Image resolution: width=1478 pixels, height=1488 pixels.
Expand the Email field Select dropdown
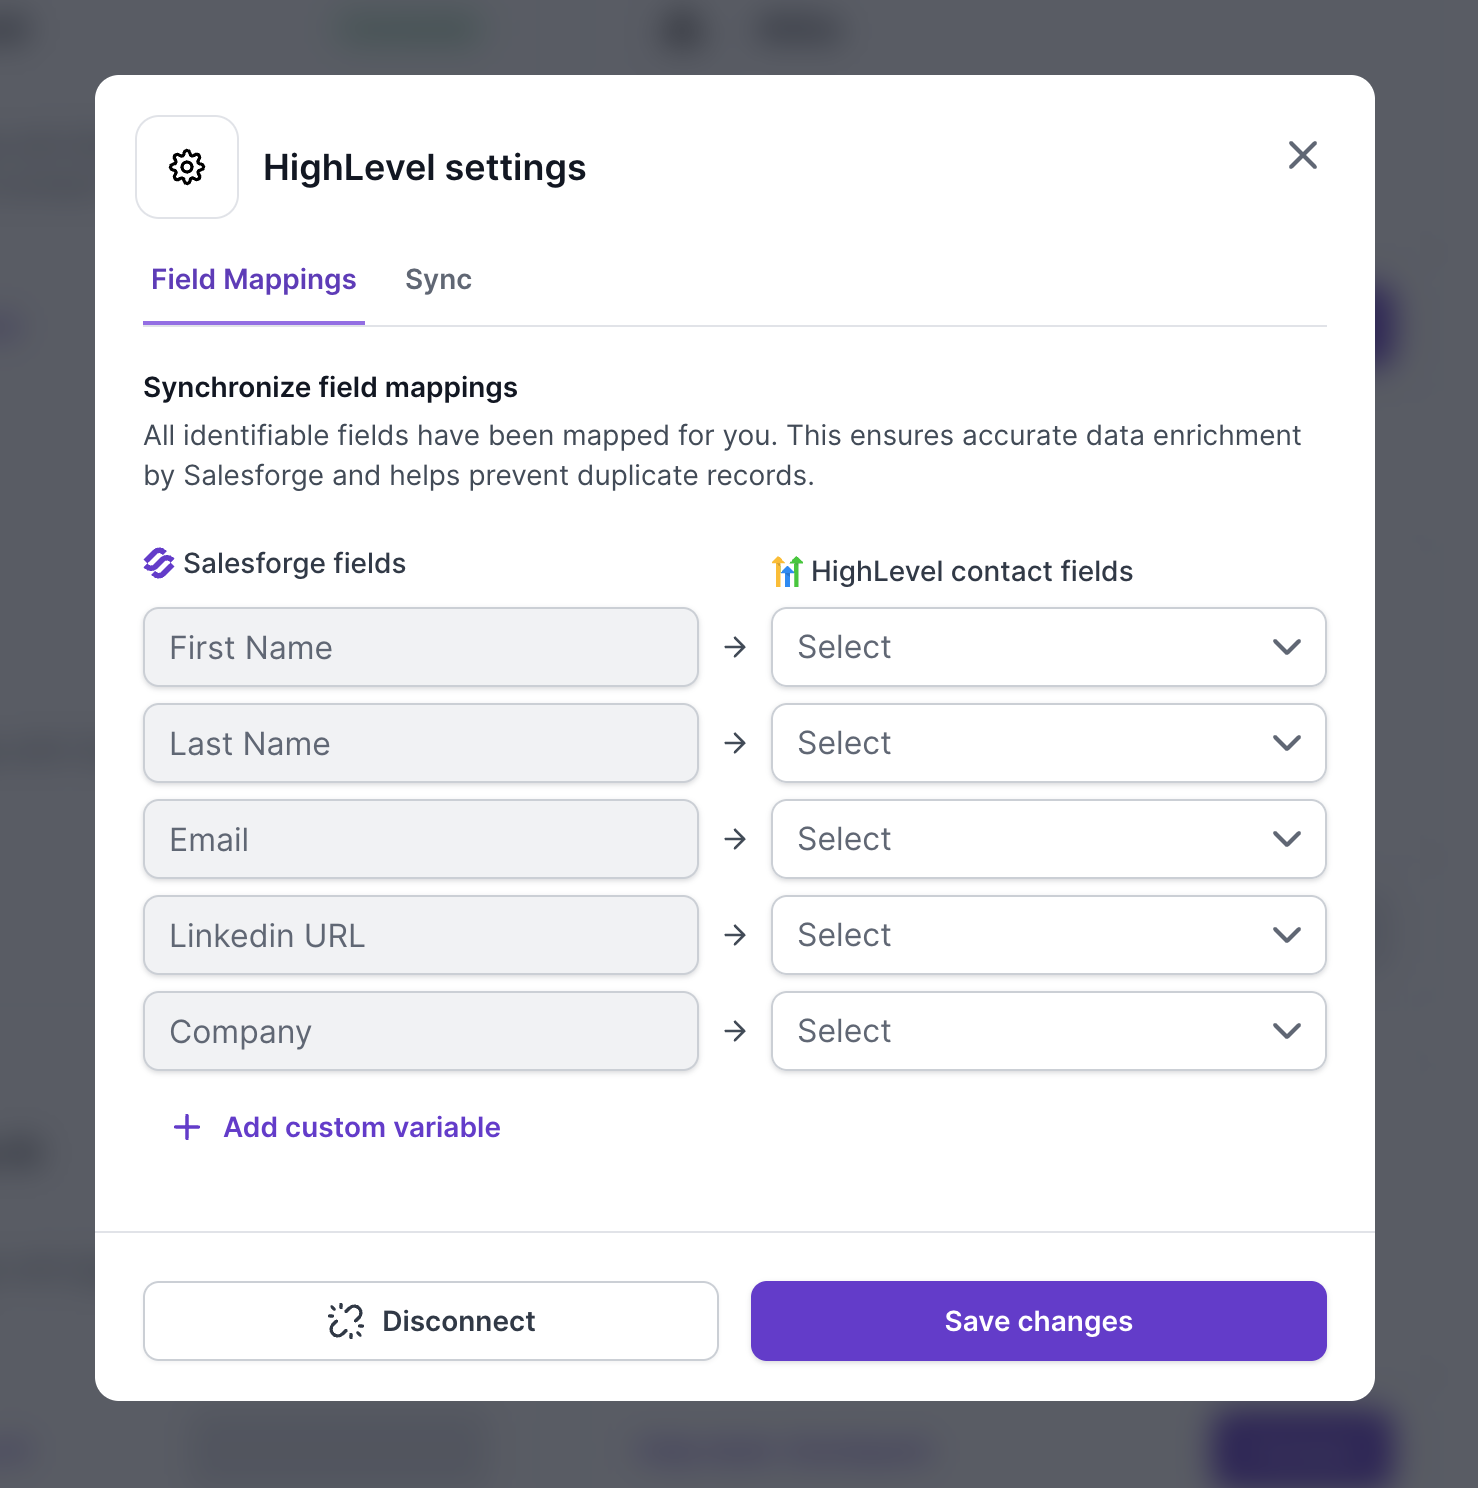click(1048, 839)
